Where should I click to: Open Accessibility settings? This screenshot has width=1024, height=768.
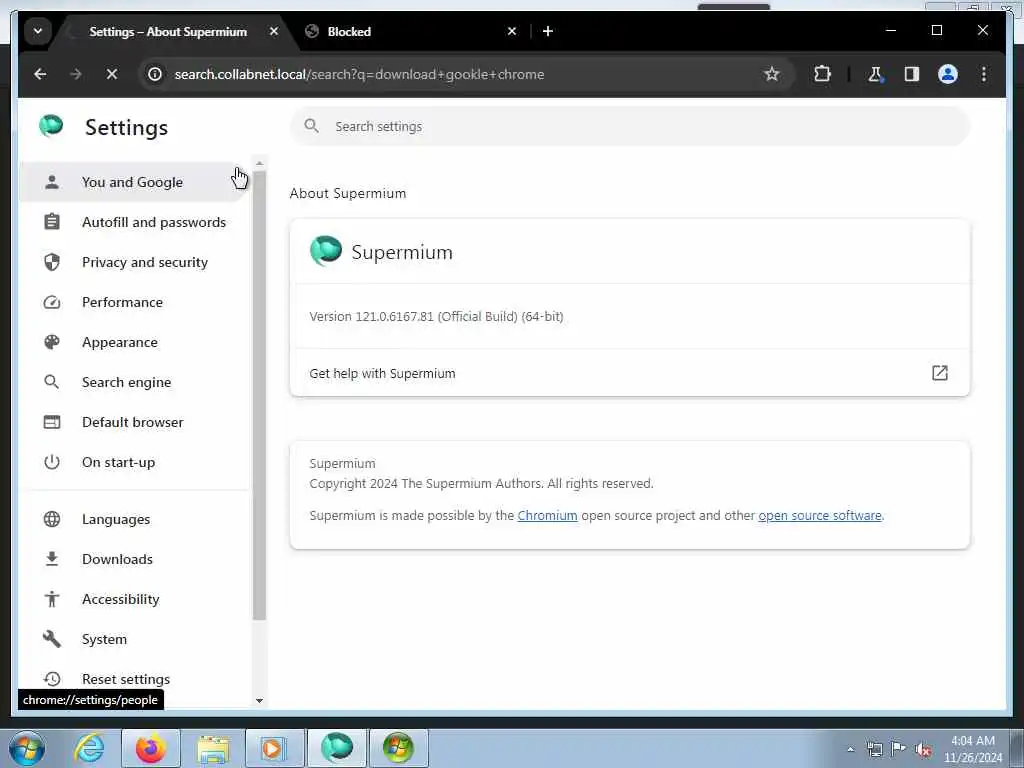point(136,599)
